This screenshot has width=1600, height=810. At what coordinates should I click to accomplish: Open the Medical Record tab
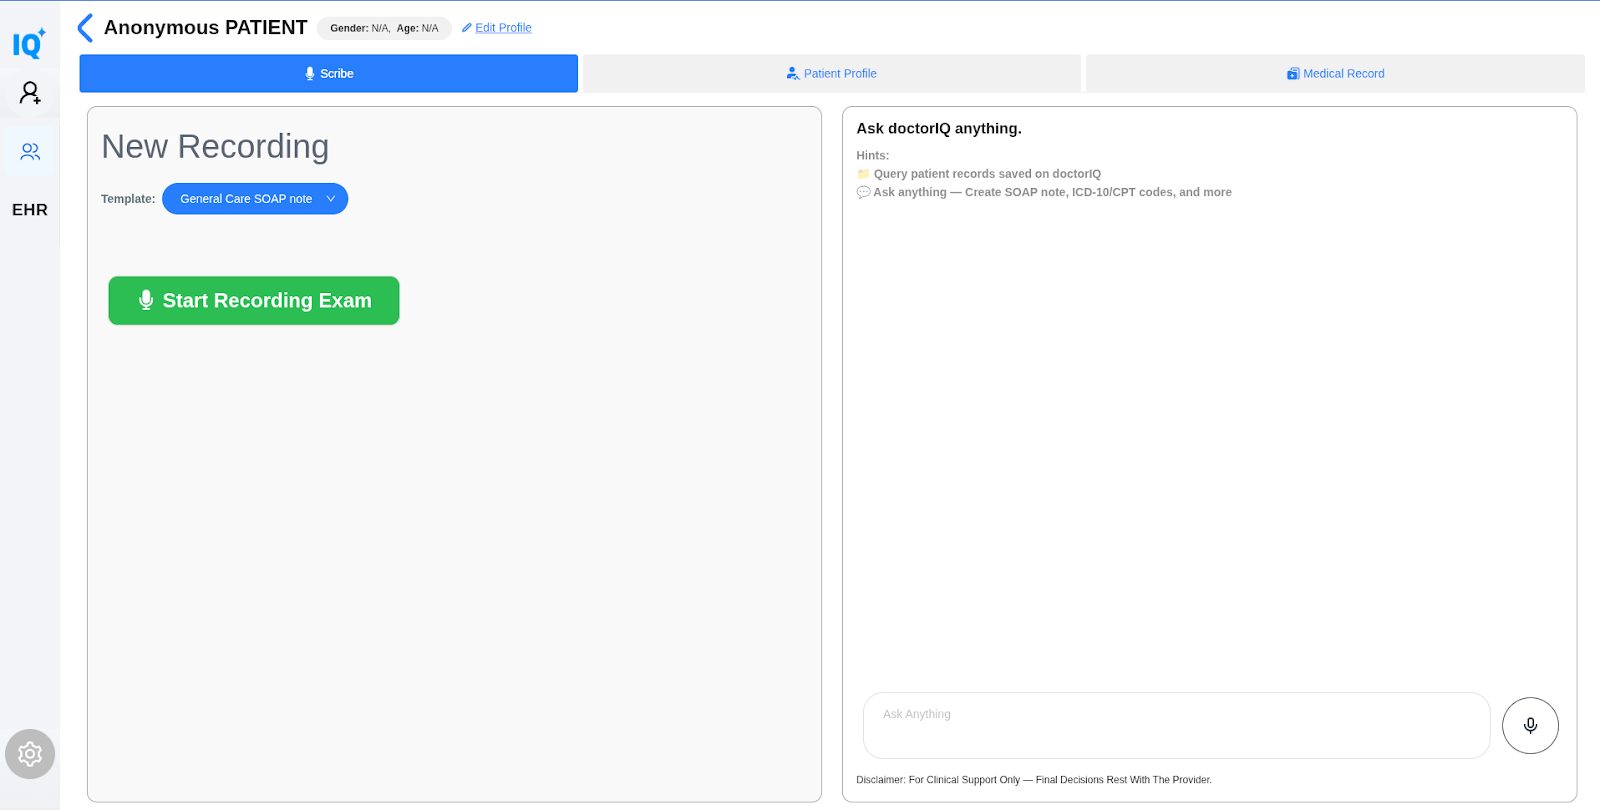pos(1335,74)
